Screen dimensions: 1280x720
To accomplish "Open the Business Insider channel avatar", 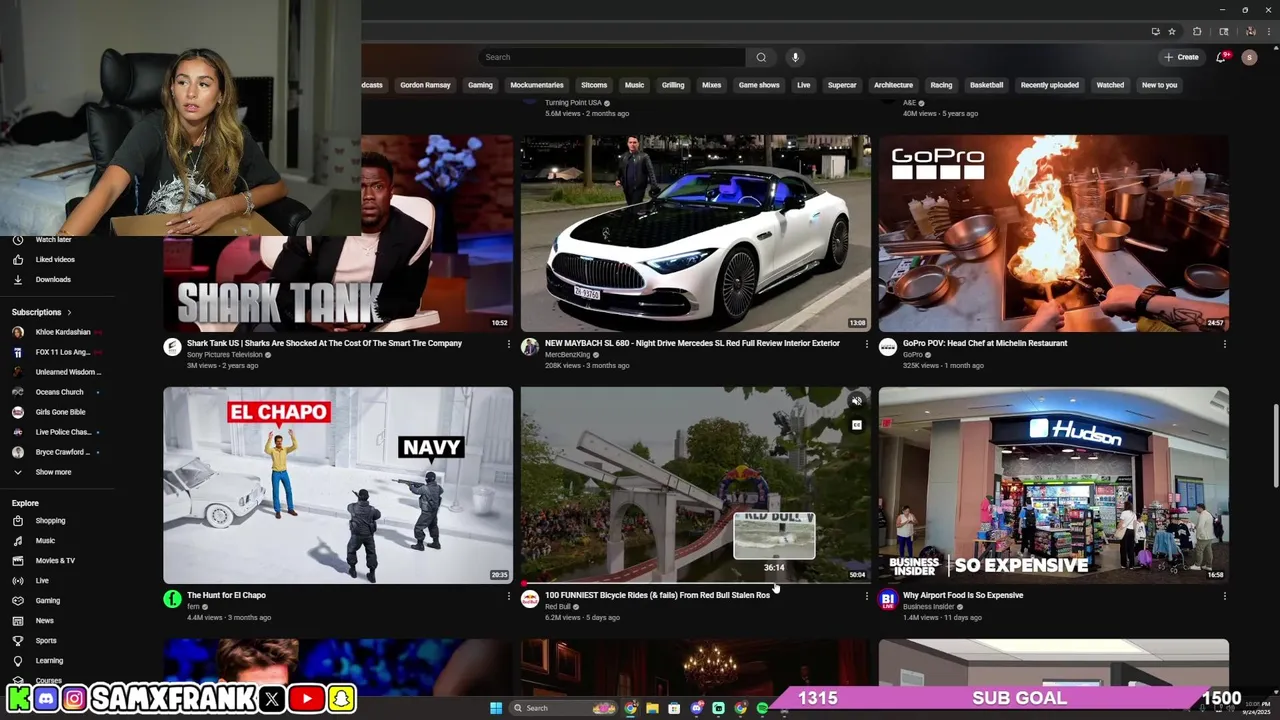I will coord(888,599).
